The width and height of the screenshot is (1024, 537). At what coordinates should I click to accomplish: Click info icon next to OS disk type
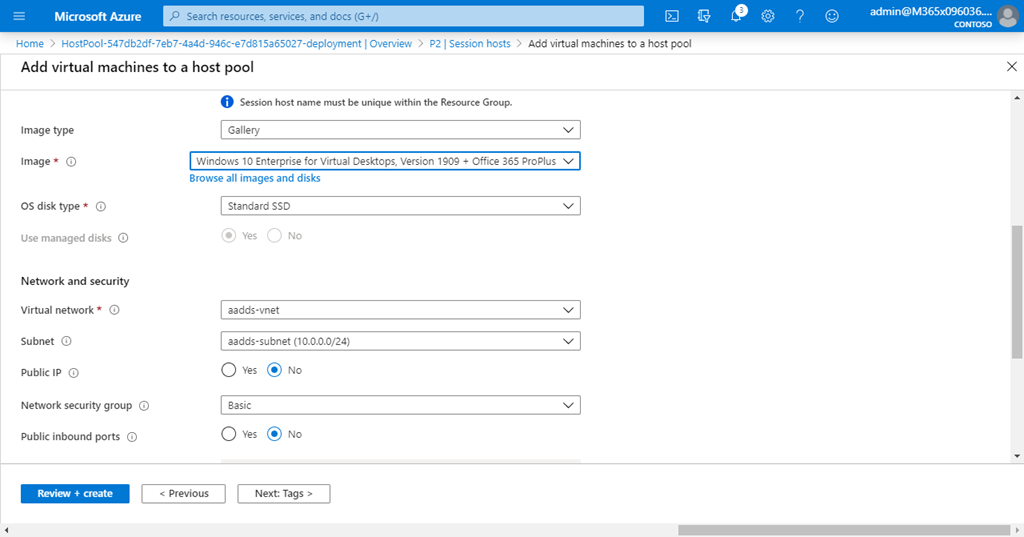100,207
